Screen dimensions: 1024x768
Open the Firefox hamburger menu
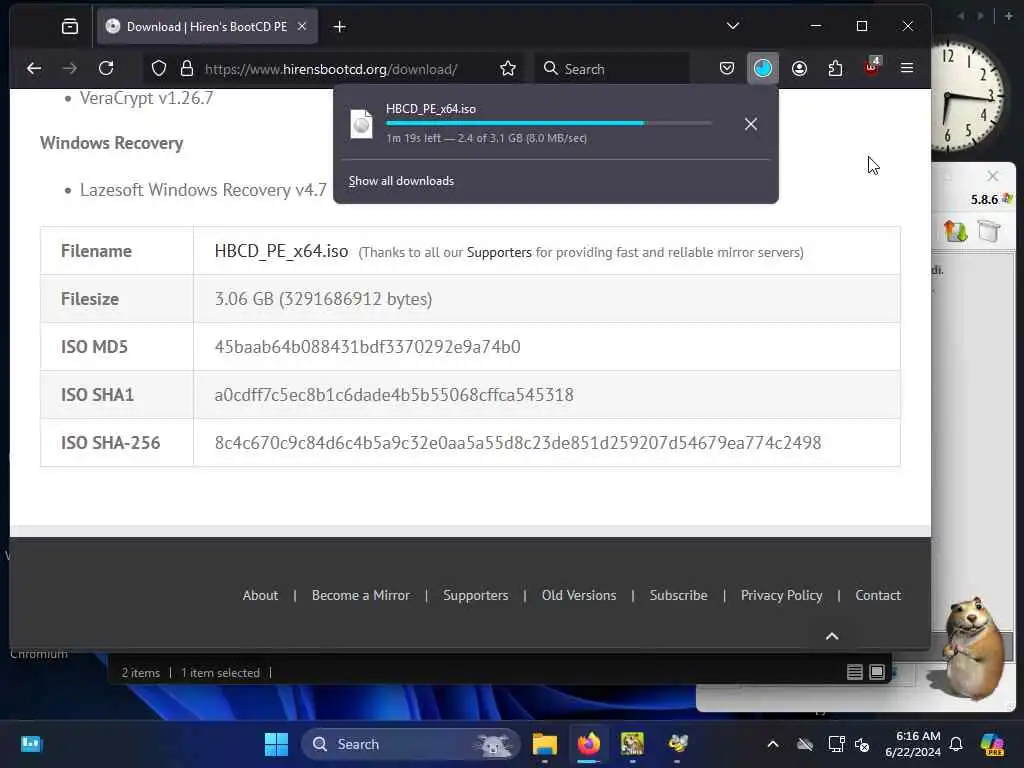click(x=907, y=68)
